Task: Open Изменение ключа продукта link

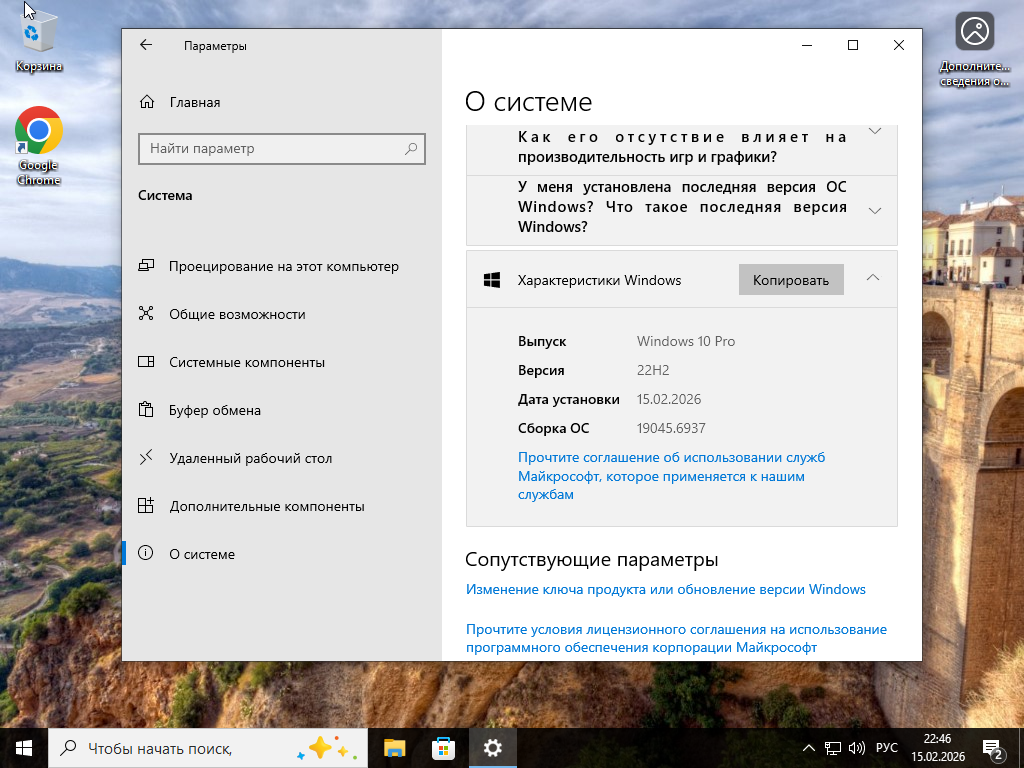Action: [x=666, y=589]
